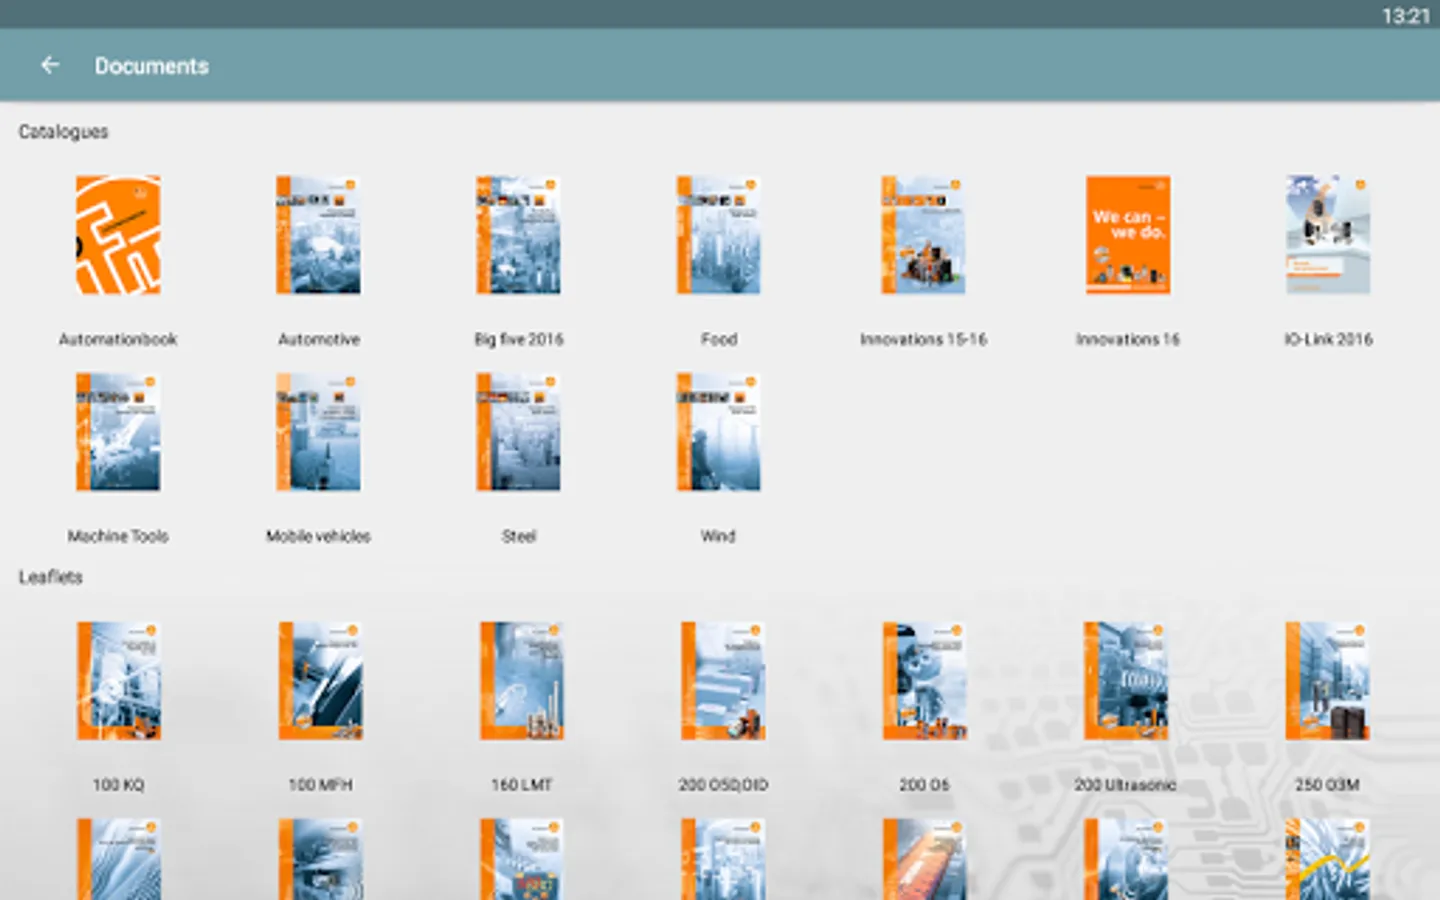Click the '200 O6' label
The width and height of the screenshot is (1440, 900).
pyautogui.click(x=924, y=785)
